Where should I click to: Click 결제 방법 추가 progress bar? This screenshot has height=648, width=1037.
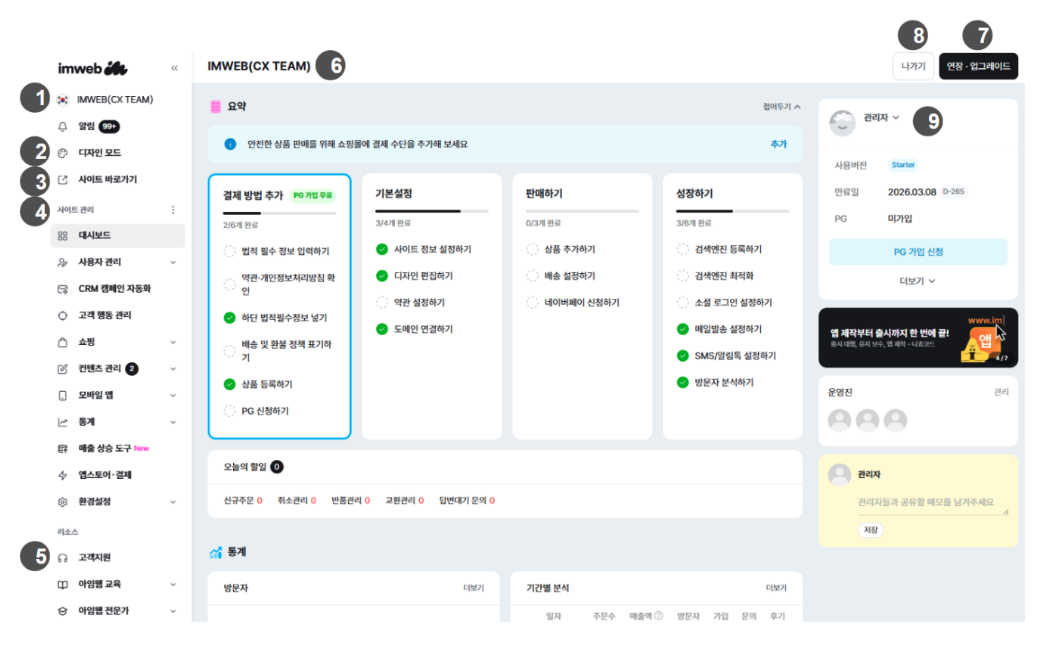pyautogui.click(x=280, y=213)
